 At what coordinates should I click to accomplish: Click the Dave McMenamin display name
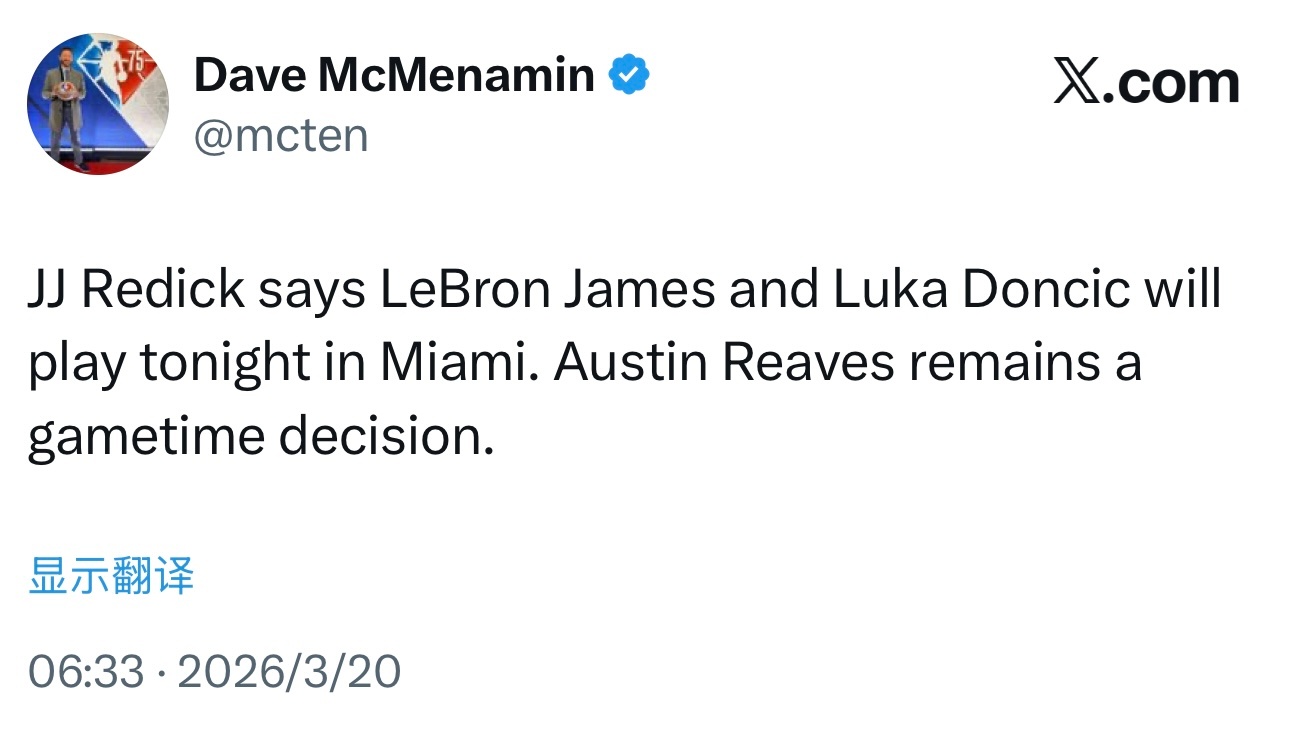pyautogui.click(x=394, y=76)
